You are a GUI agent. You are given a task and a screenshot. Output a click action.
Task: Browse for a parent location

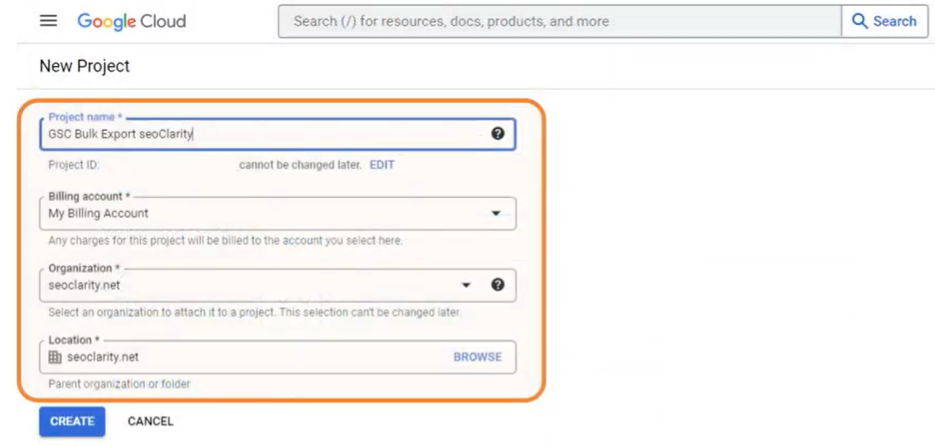(x=477, y=357)
